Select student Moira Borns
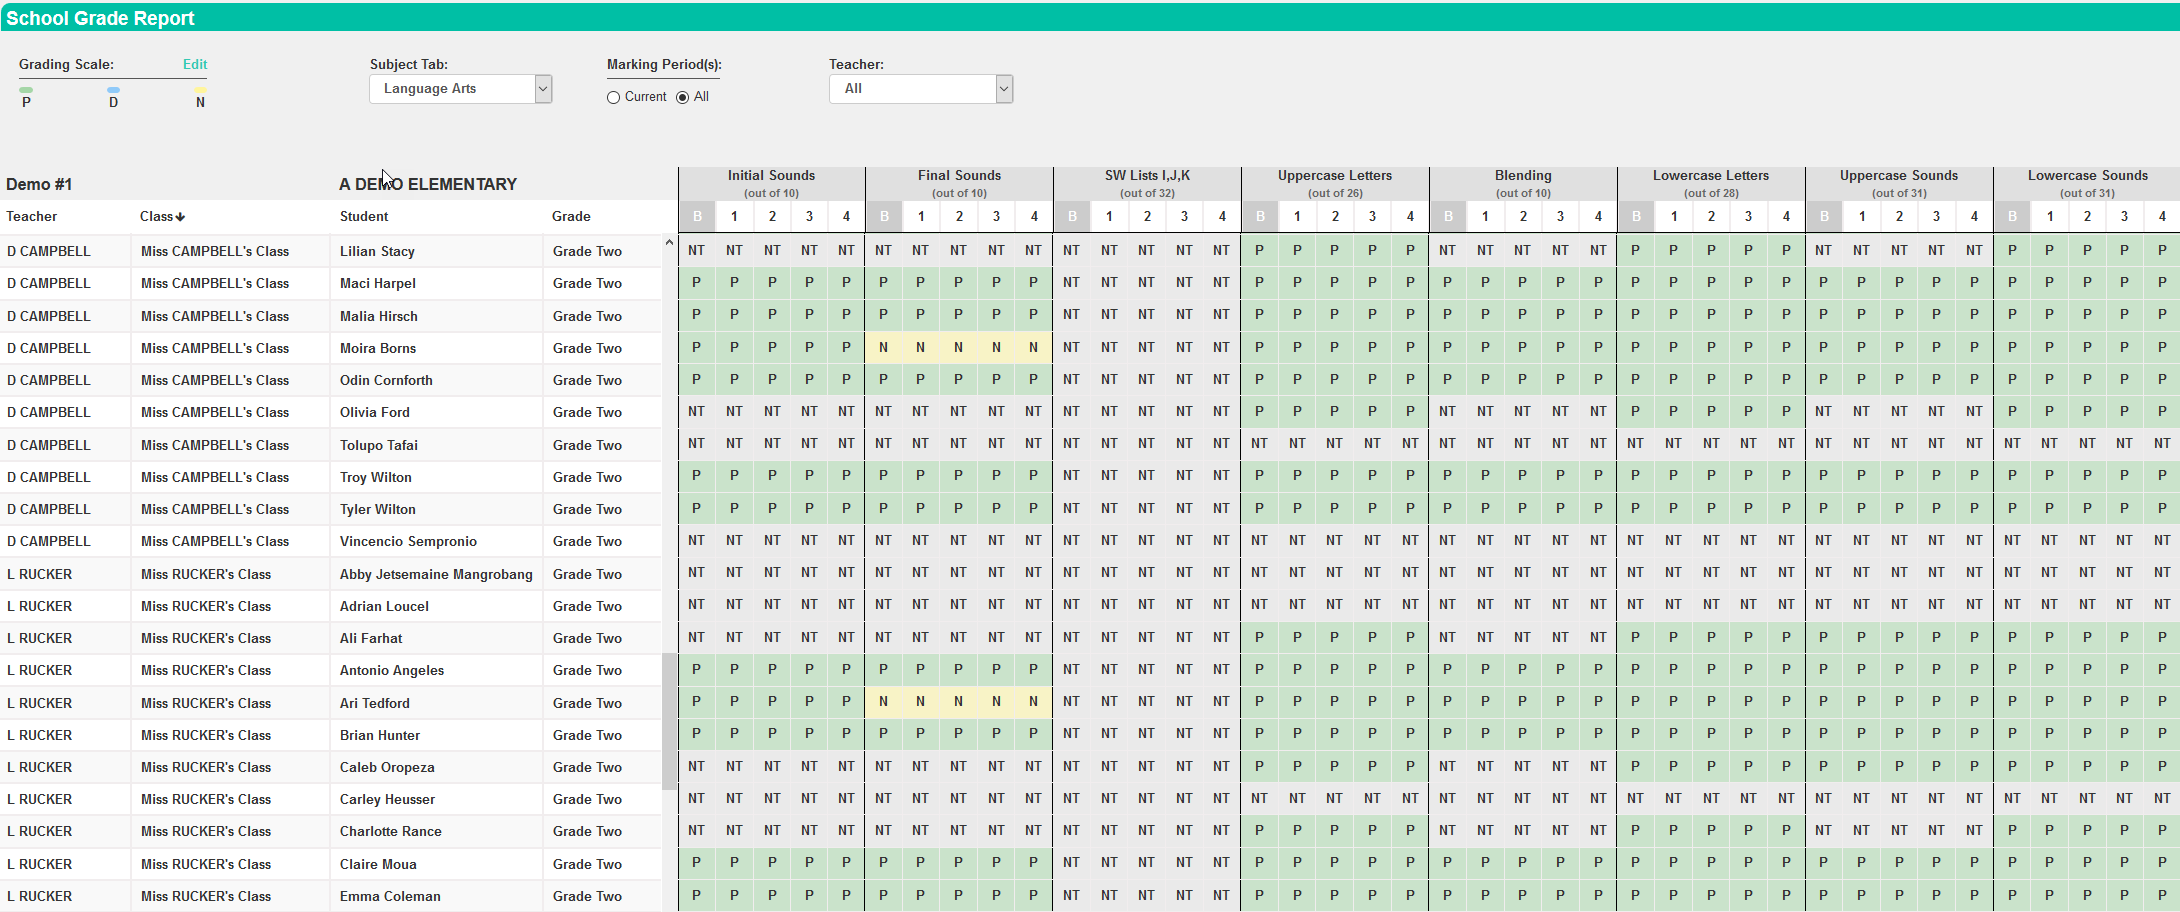Image resolution: width=2180 pixels, height=912 pixels. 378,348
